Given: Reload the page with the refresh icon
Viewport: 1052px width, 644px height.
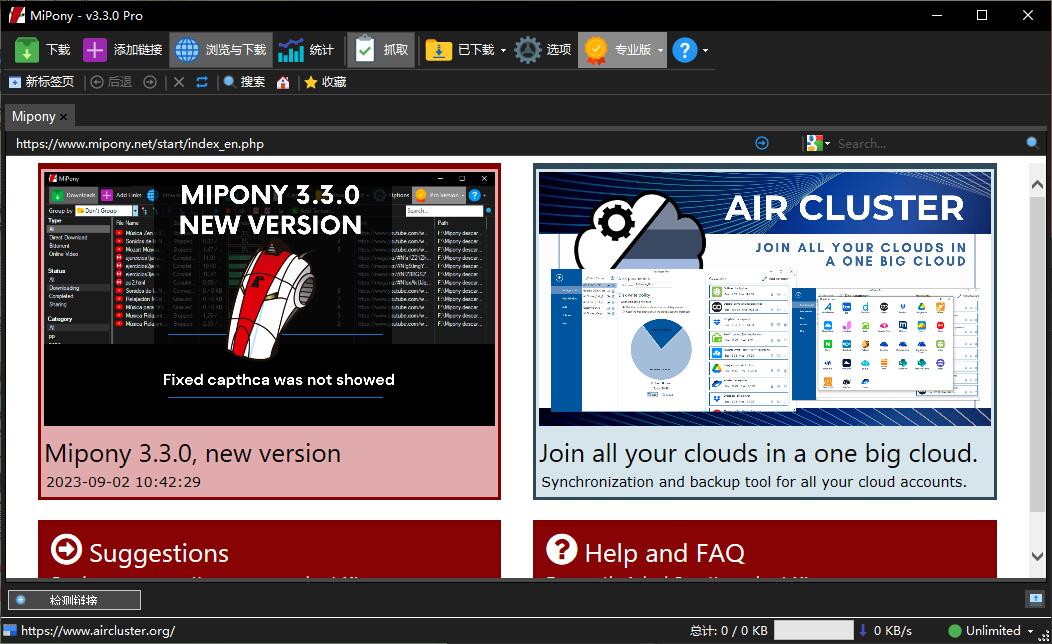Looking at the screenshot, I should click(x=202, y=82).
